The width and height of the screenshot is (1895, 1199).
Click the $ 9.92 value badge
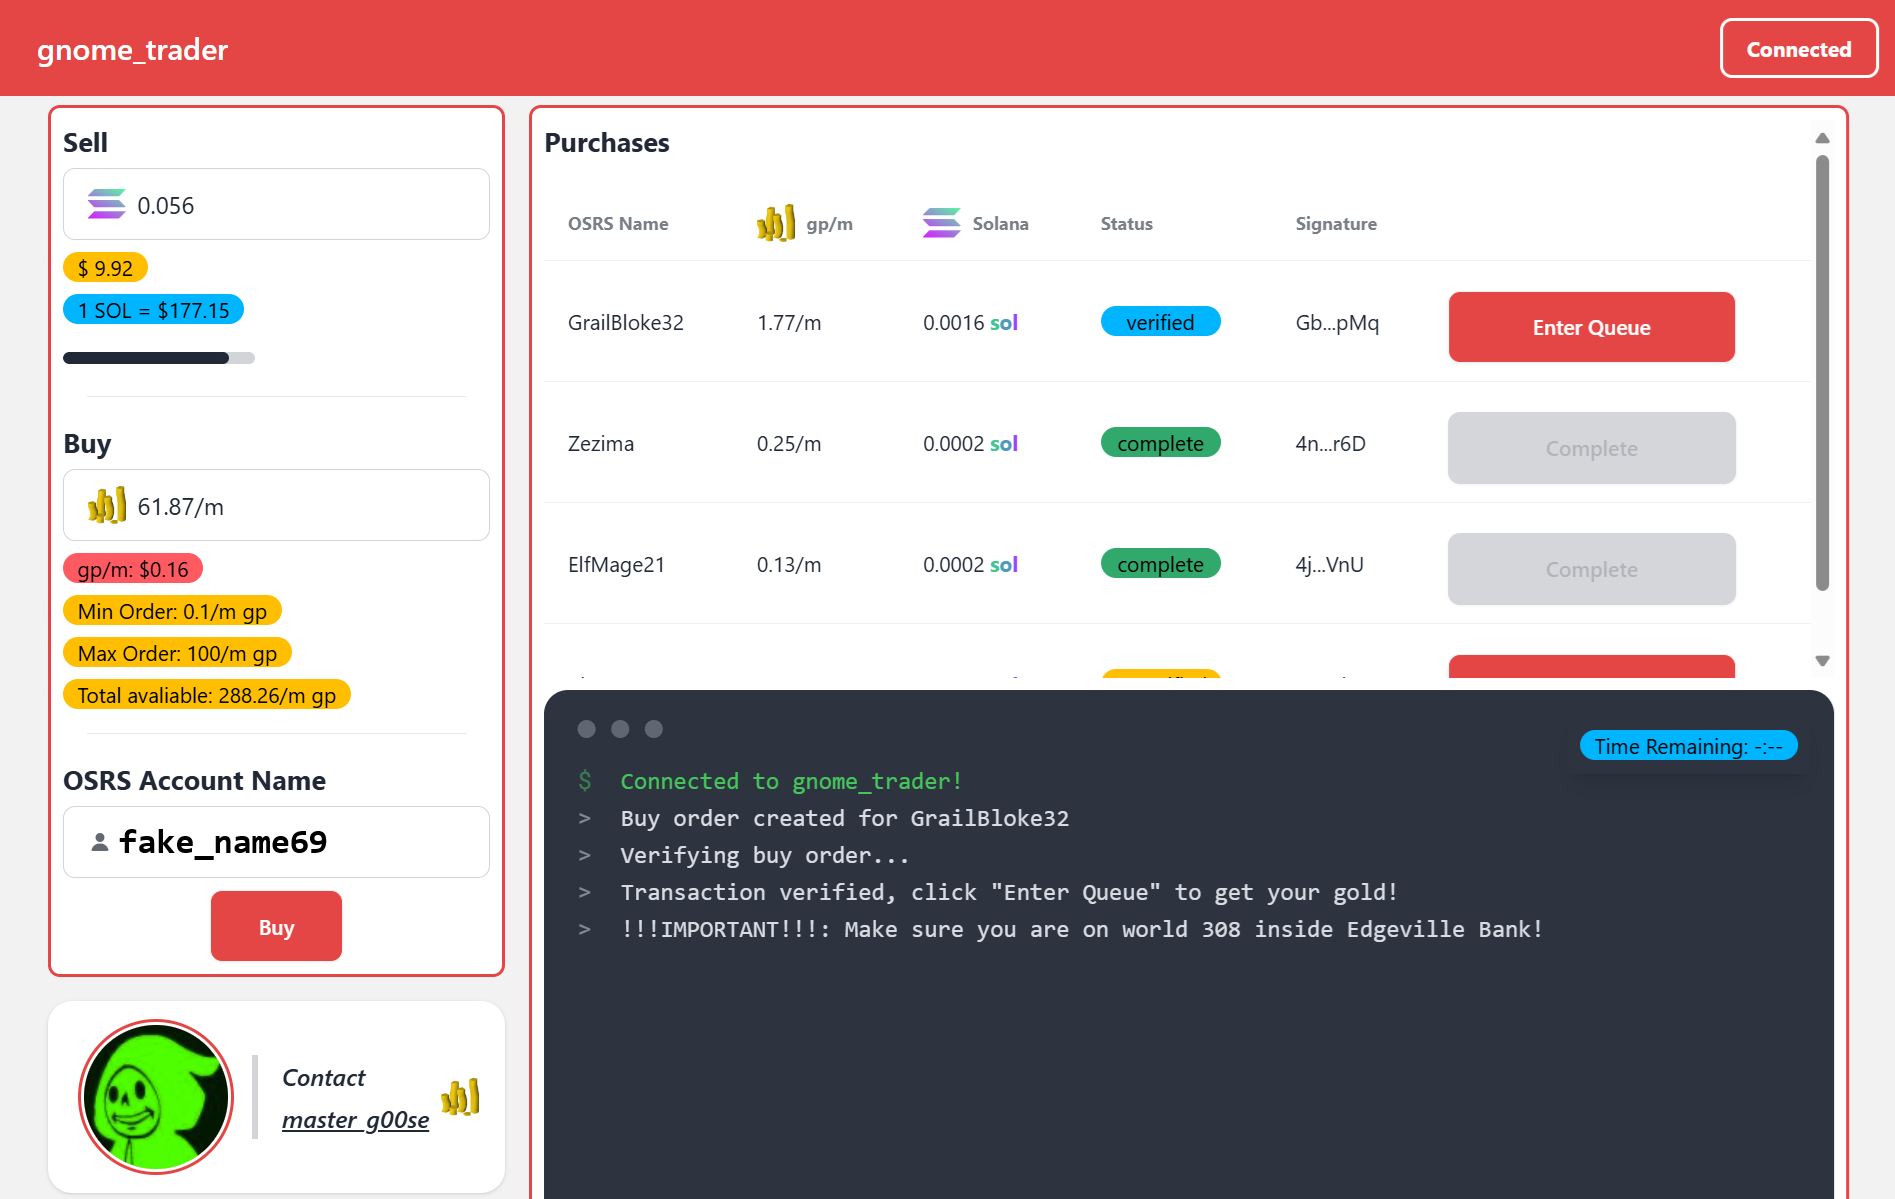click(x=105, y=268)
